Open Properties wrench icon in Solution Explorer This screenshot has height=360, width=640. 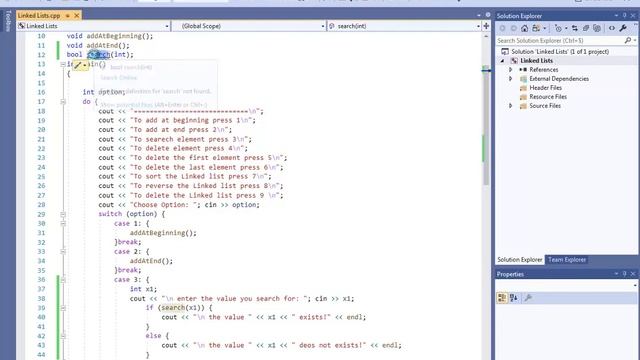(623, 28)
